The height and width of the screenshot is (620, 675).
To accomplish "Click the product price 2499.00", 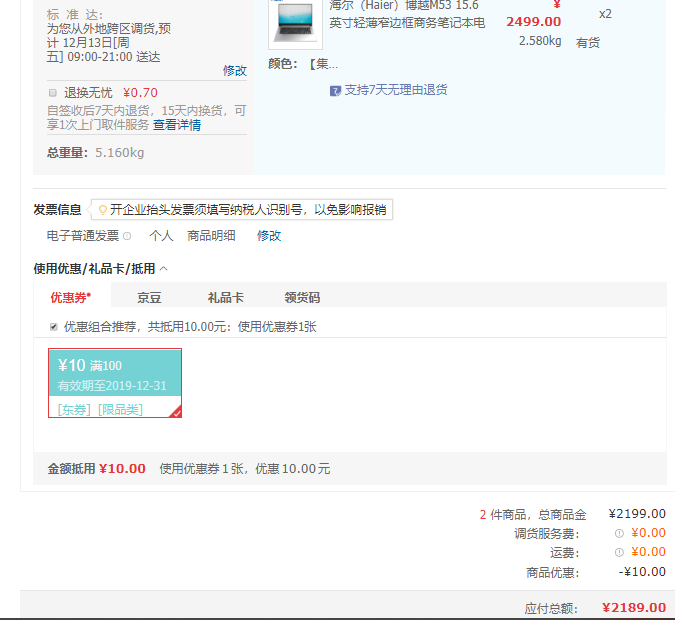I will coord(533,22).
